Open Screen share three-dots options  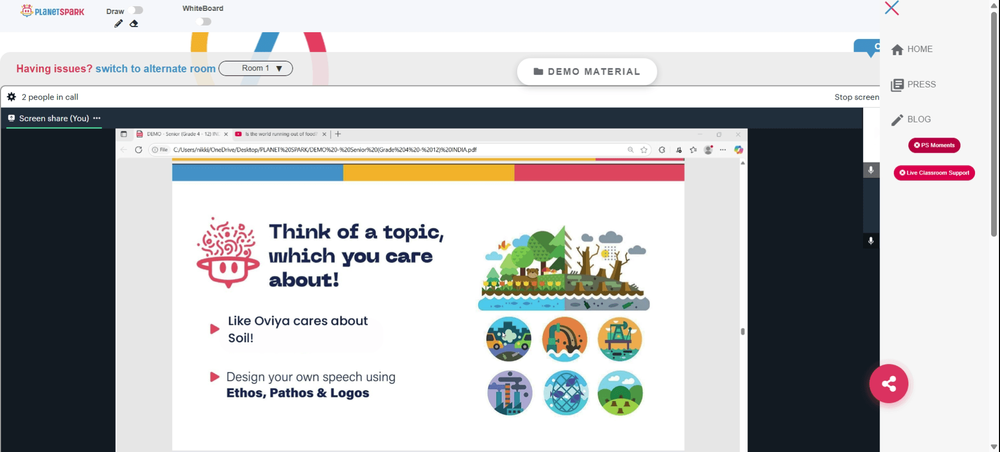[97, 118]
